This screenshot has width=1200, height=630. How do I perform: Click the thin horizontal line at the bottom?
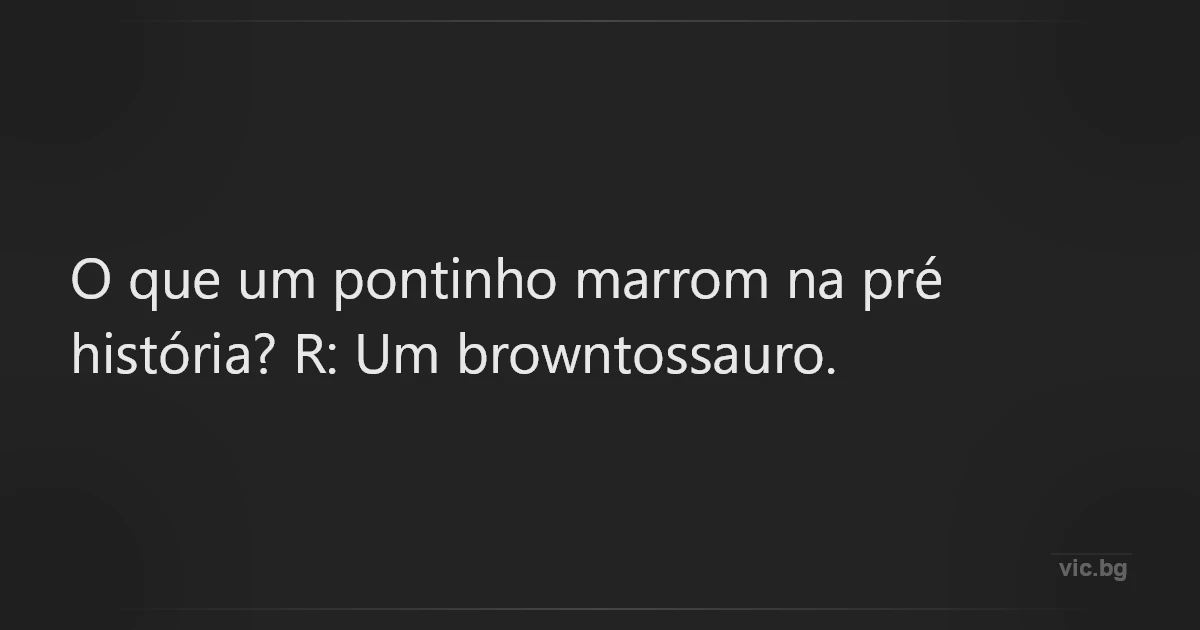[x=600, y=609]
